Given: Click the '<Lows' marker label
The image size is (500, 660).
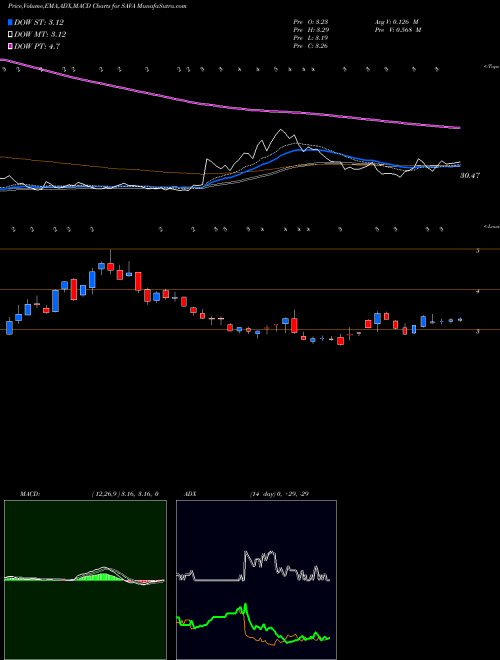Looking at the screenshot, I should coord(491,226).
